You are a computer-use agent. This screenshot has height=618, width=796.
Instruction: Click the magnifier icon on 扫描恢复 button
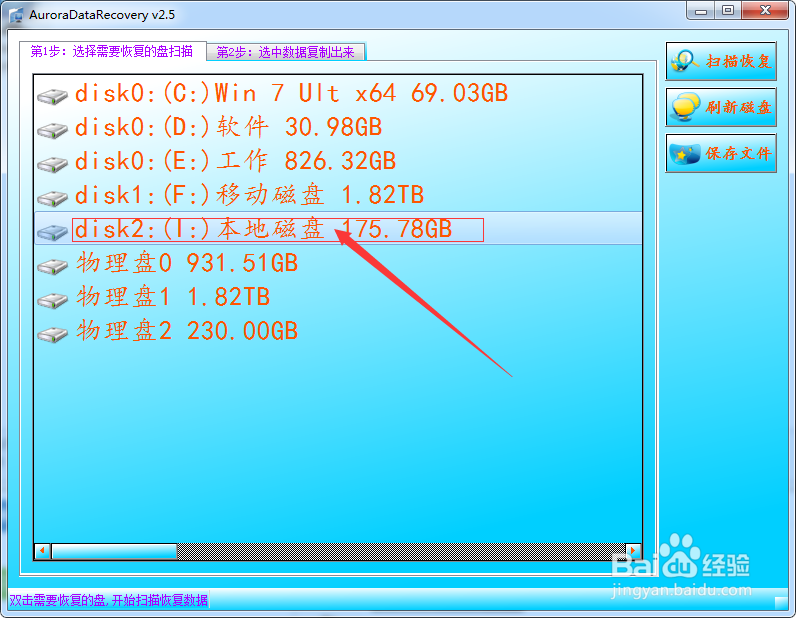pos(685,61)
